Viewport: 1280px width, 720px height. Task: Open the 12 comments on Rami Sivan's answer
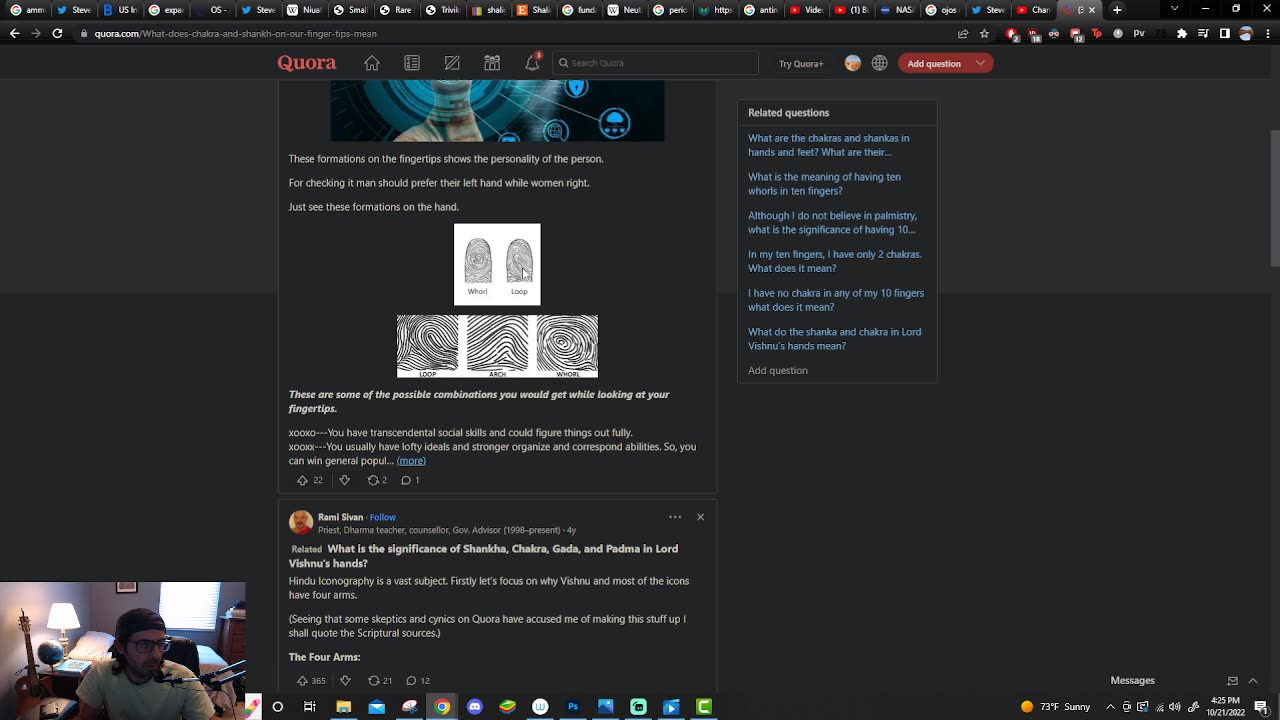(418, 681)
